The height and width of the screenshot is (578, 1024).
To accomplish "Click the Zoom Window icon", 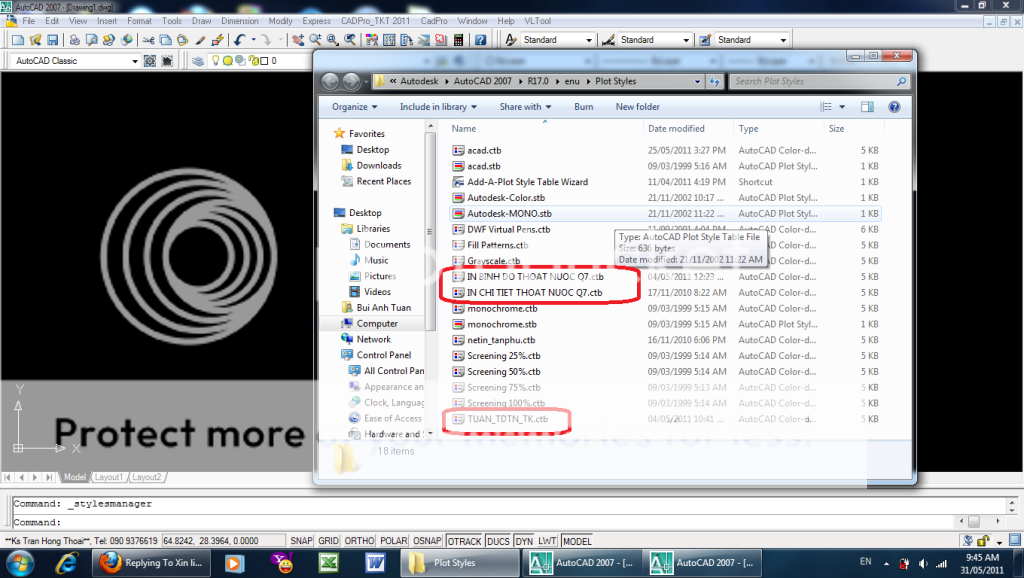I will pos(333,40).
